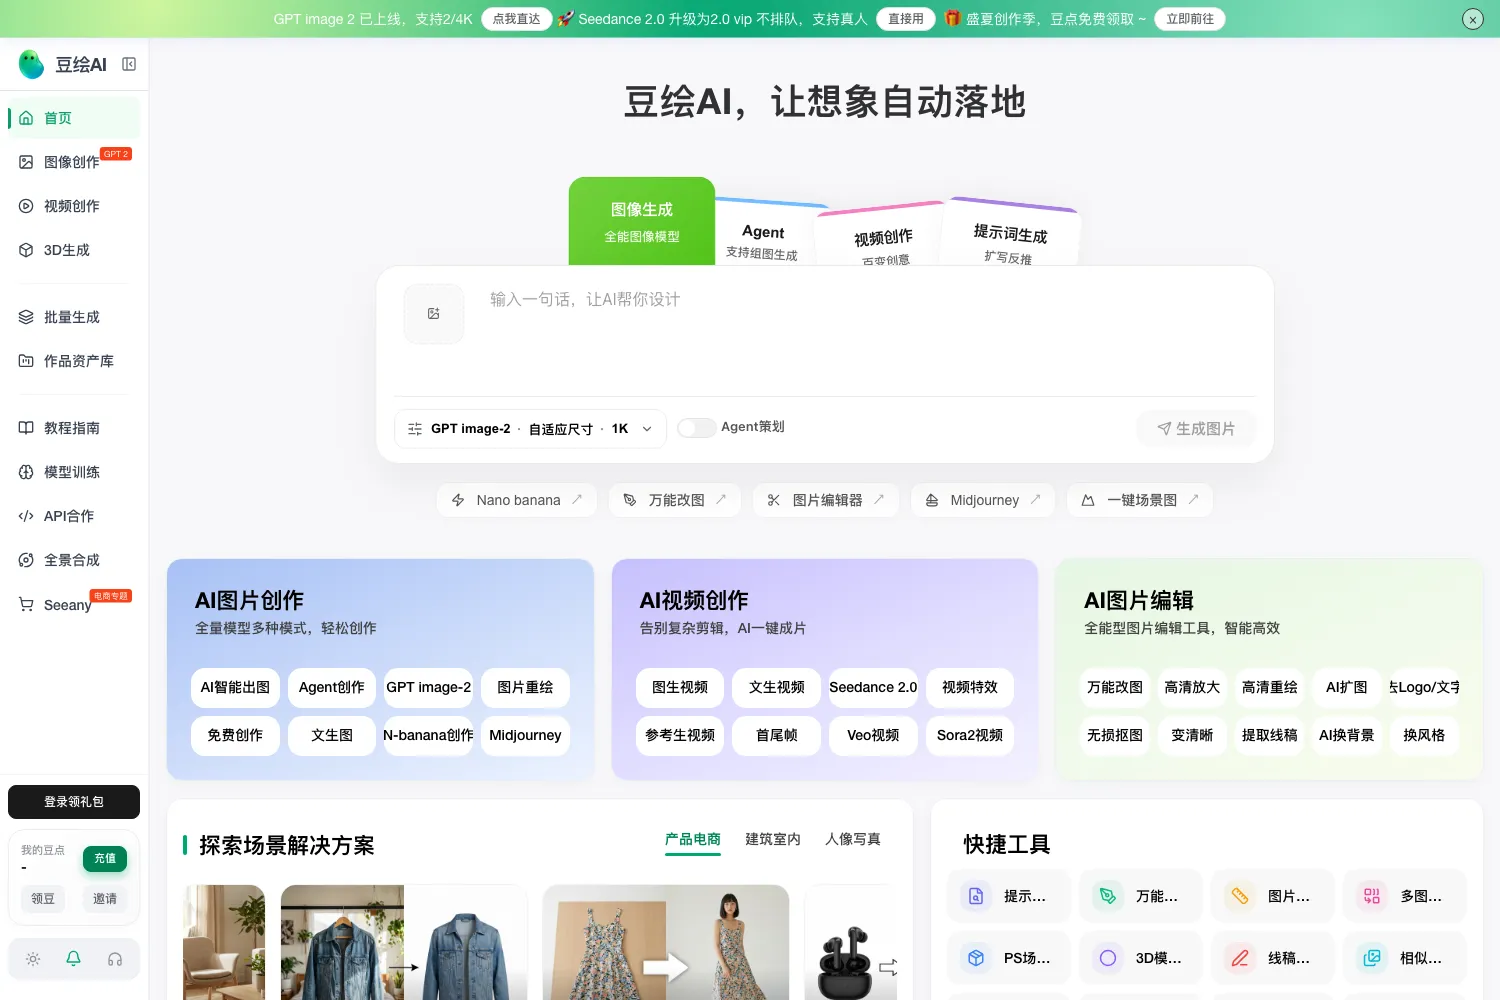Collapse the sidebar with the panel icon

point(129,64)
